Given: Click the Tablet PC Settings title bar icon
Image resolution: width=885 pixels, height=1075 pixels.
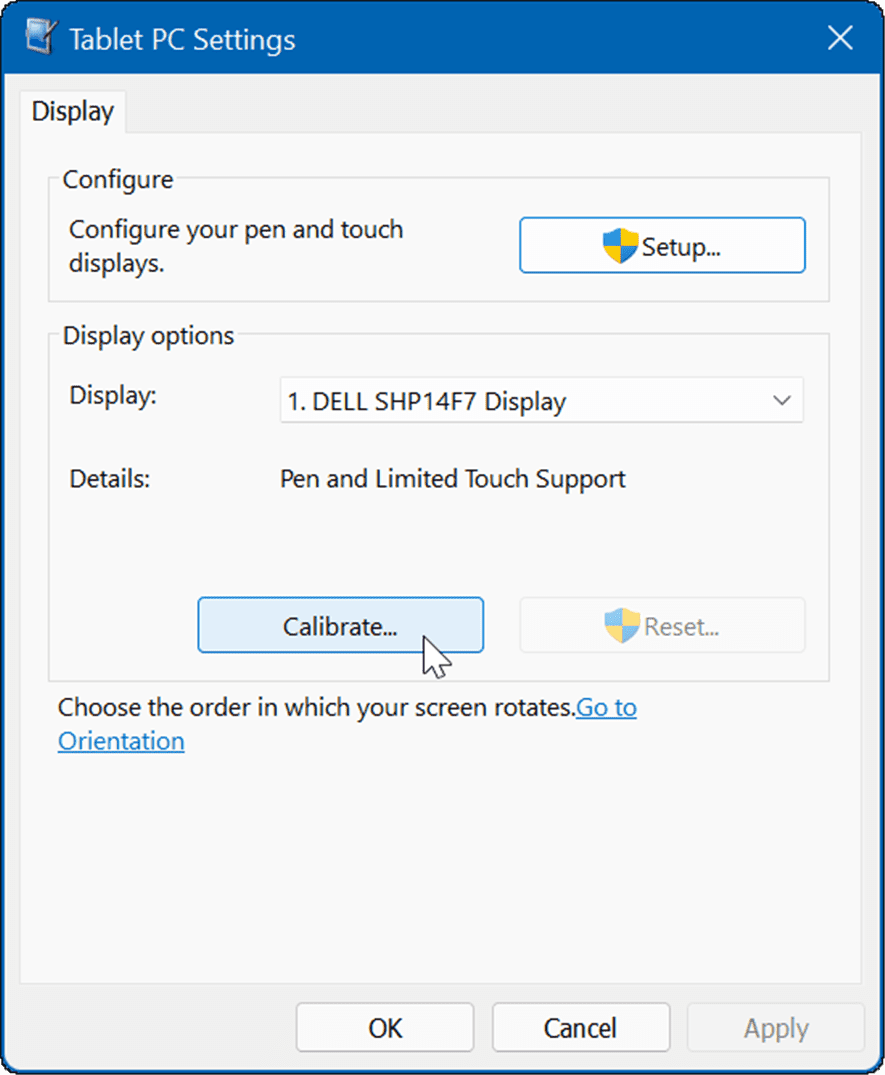Looking at the screenshot, I should pos(40,36).
